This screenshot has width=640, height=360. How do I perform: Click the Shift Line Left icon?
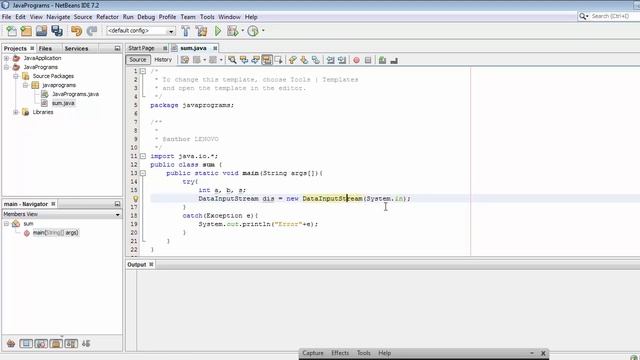point(330,60)
